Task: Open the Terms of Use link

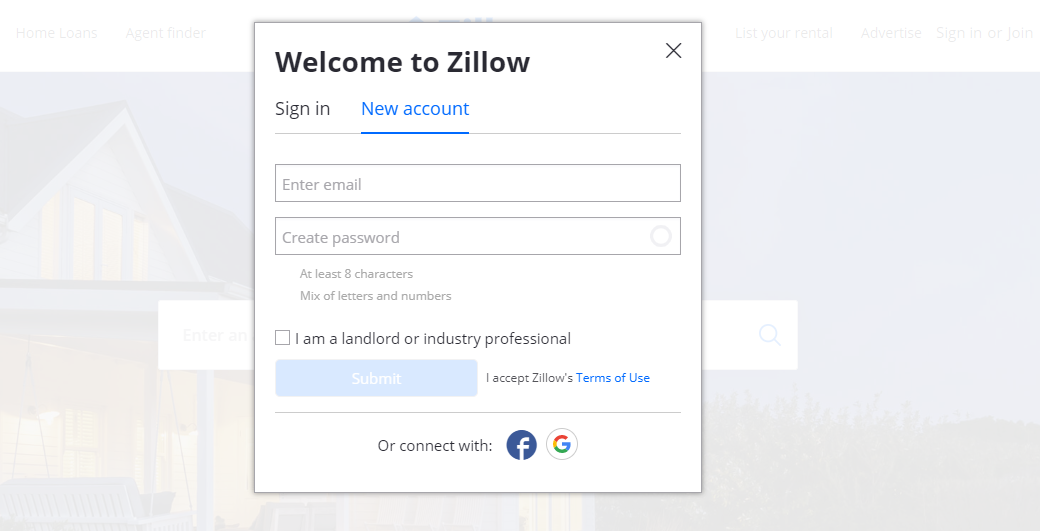Action: tap(612, 378)
